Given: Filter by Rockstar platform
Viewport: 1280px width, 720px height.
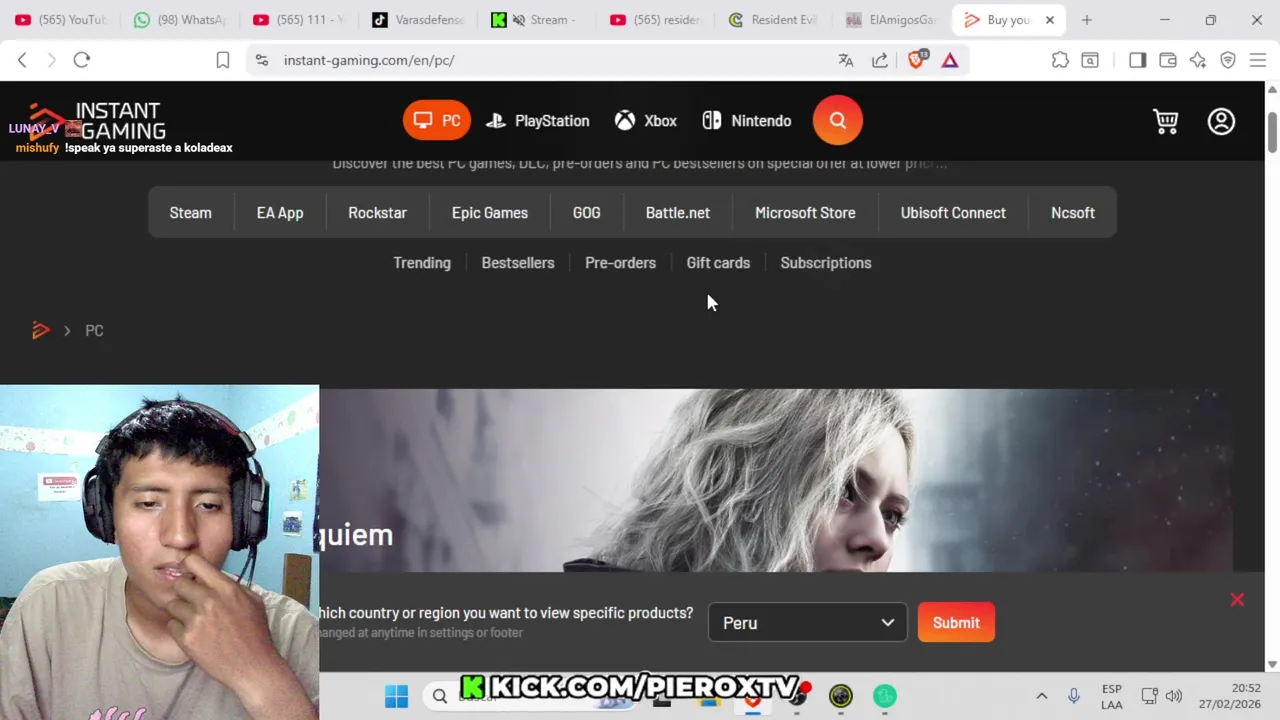Looking at the screenshot, I should [x=378, y=213].
